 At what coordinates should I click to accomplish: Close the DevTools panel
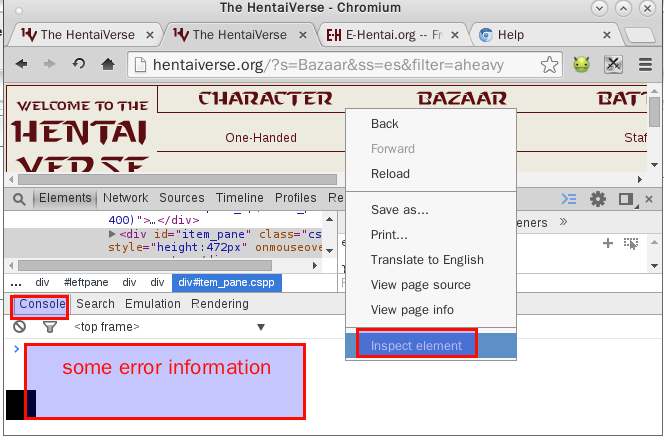coord(649,199)
